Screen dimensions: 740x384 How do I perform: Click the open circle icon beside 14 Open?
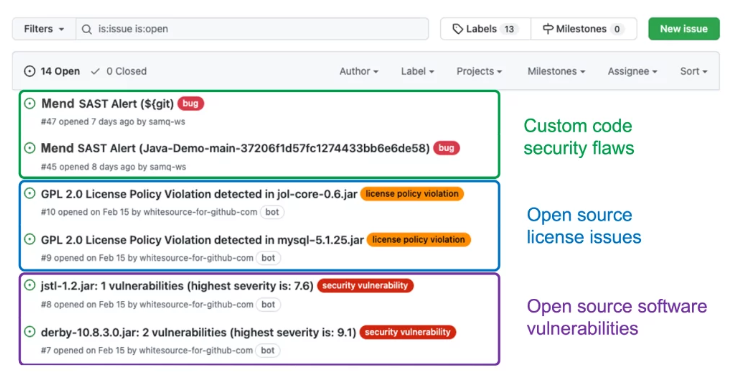(30, 71)
